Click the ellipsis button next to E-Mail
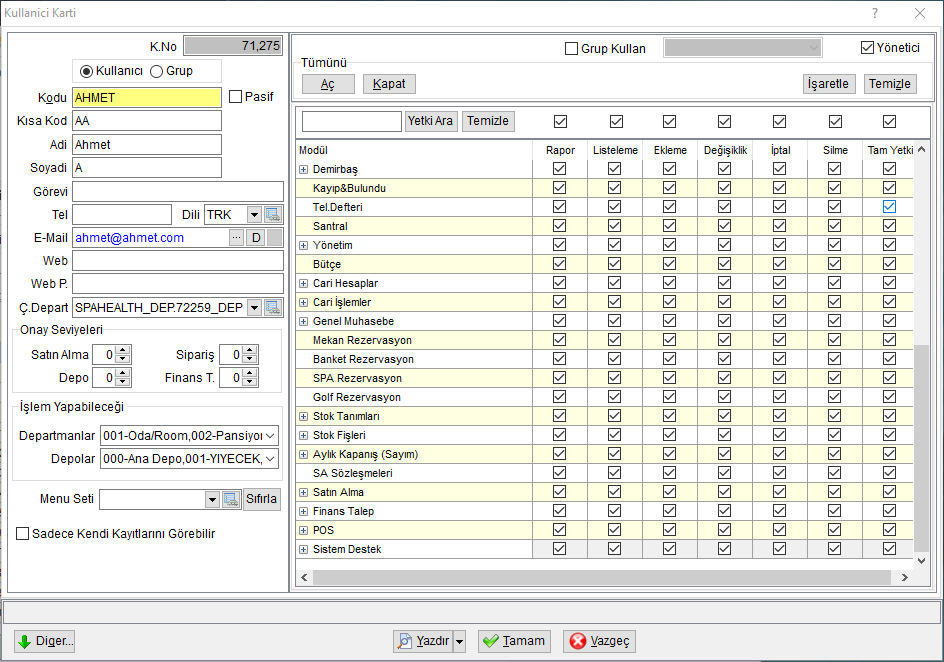 click(x=237, y=238)
